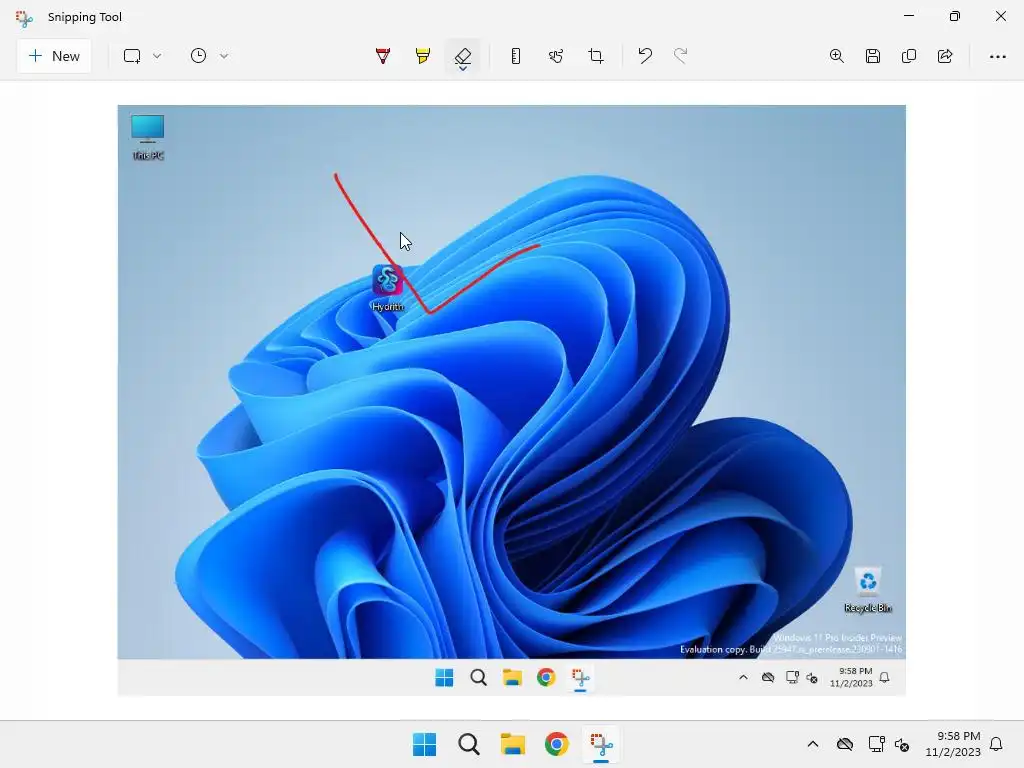Open taskbar Search
The image size is (1024, 768).
point(469,744)
